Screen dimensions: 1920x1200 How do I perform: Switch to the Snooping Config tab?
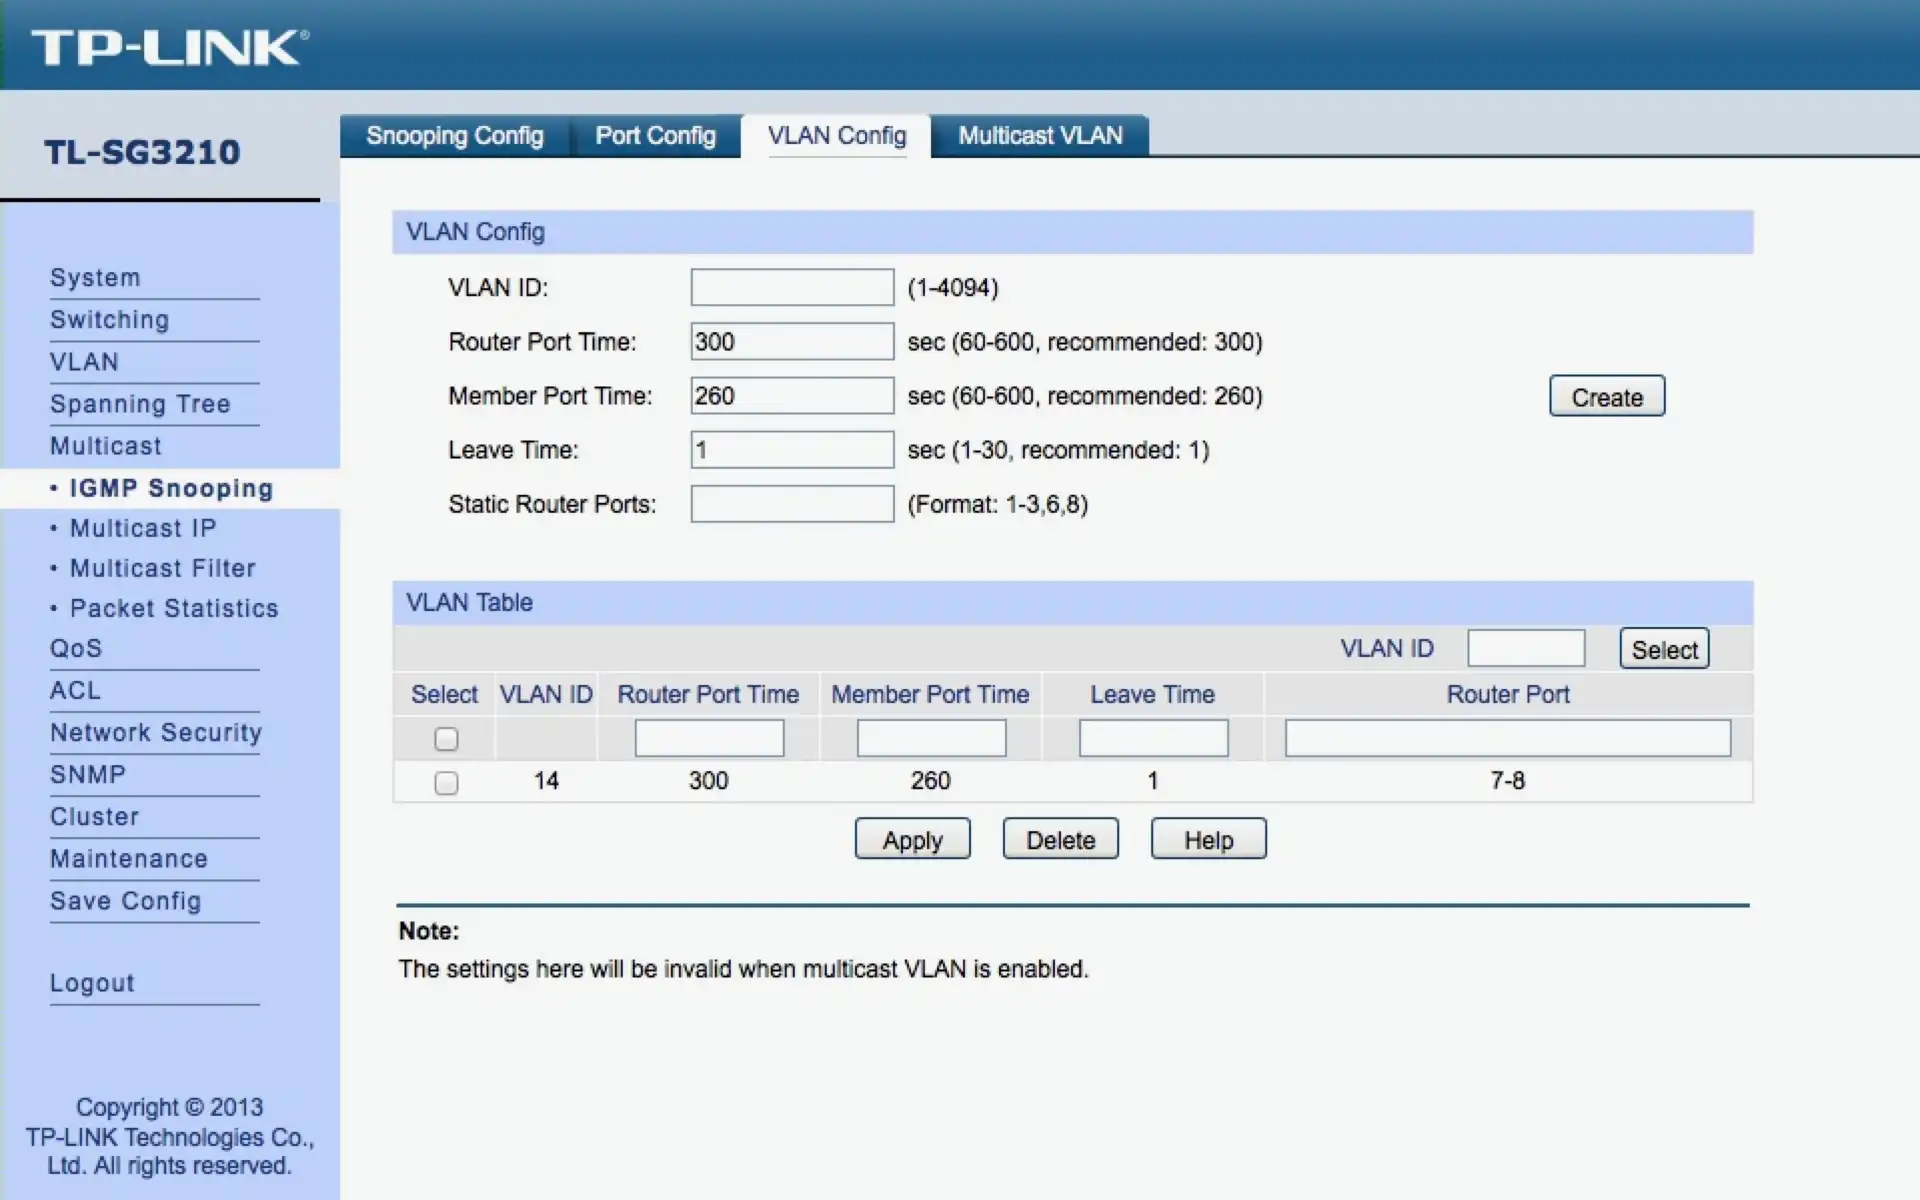coord(454,136)
